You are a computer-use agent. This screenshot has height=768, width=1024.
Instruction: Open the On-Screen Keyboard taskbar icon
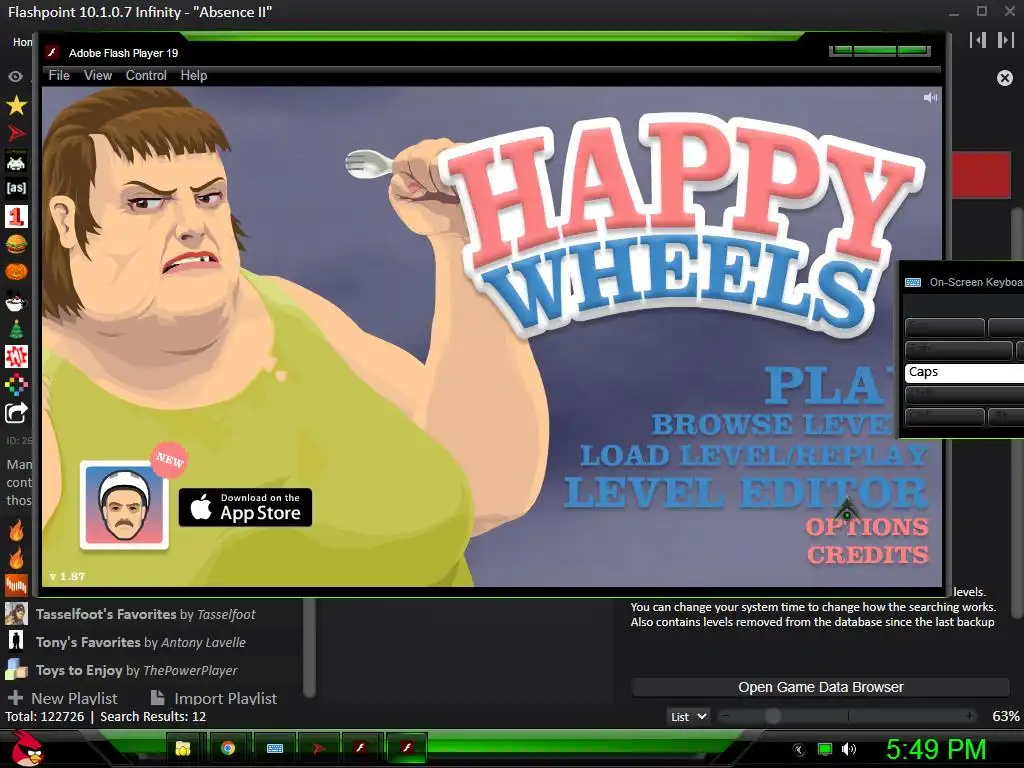pos(275,748)
